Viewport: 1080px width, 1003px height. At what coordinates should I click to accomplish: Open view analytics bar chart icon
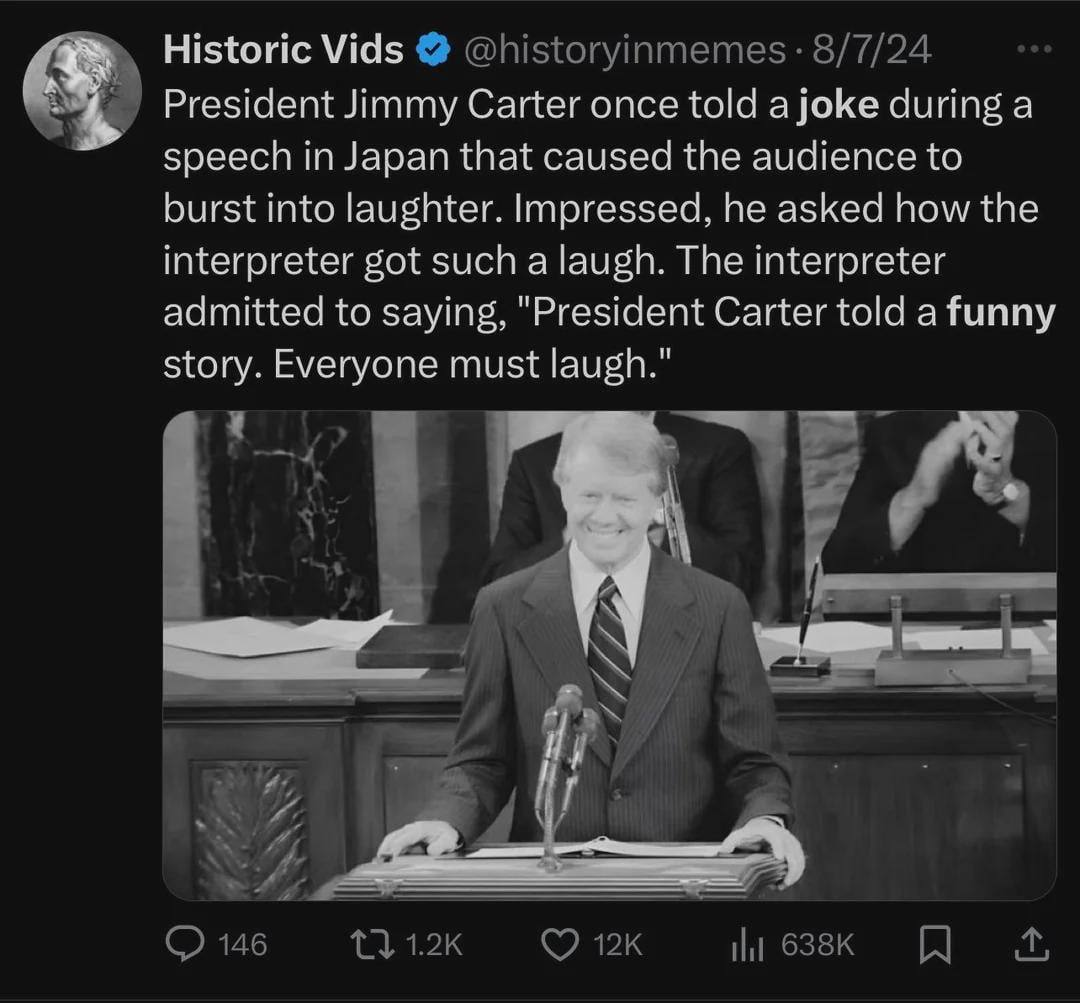tap(747, 944)
